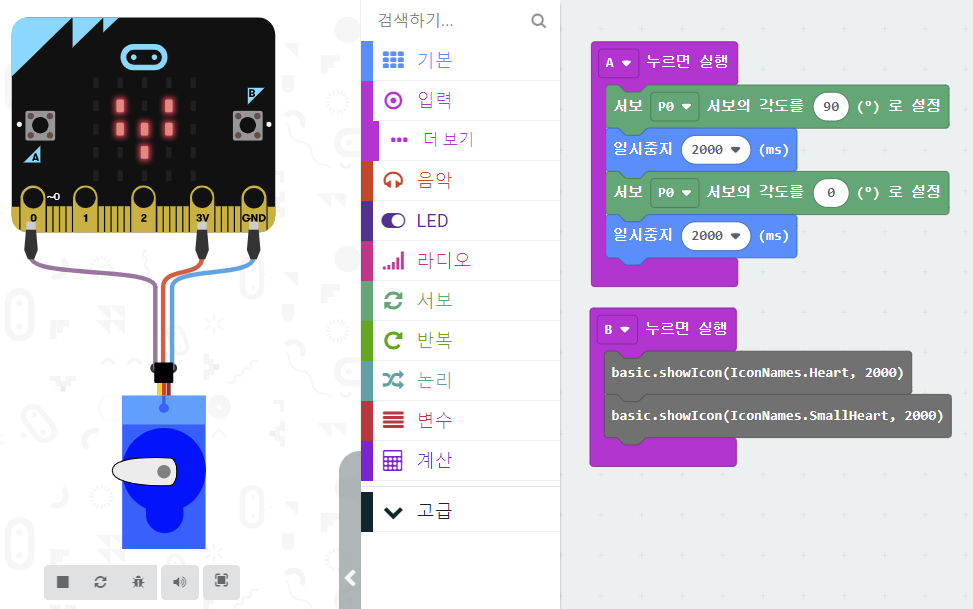Mute the simulator audio
Image resolution: width=973 pixels, height=609 pixels.
179,582
